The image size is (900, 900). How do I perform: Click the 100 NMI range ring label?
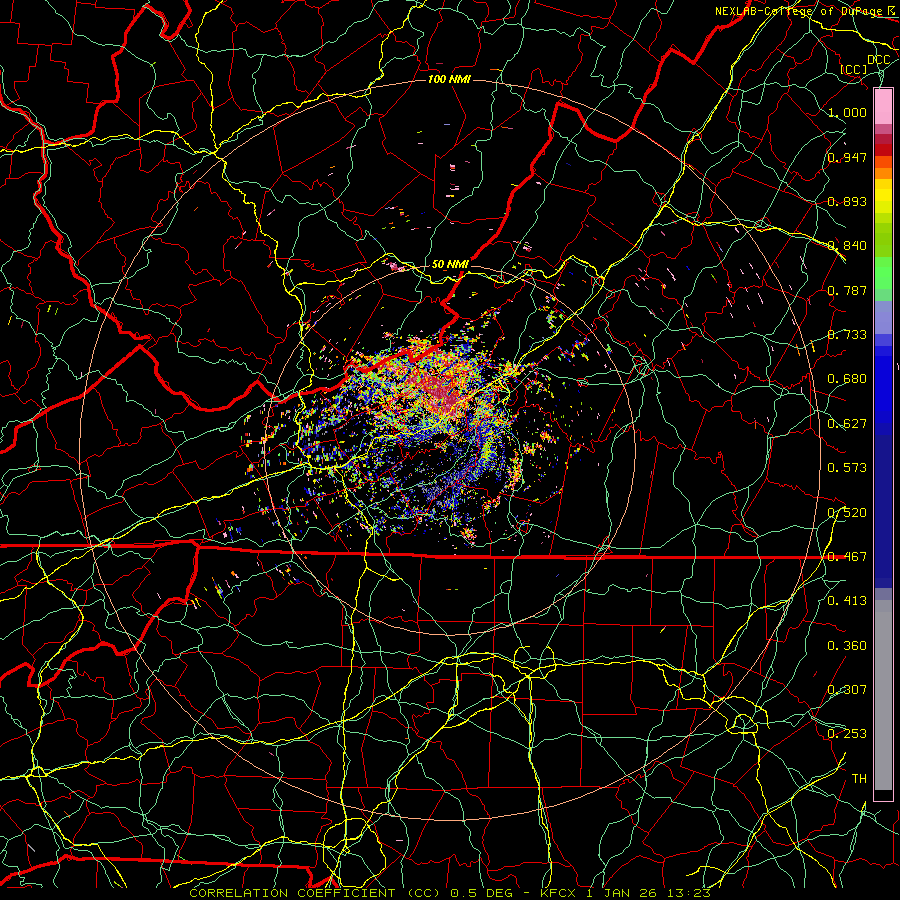pyautogui.click(x=449, y=79)
